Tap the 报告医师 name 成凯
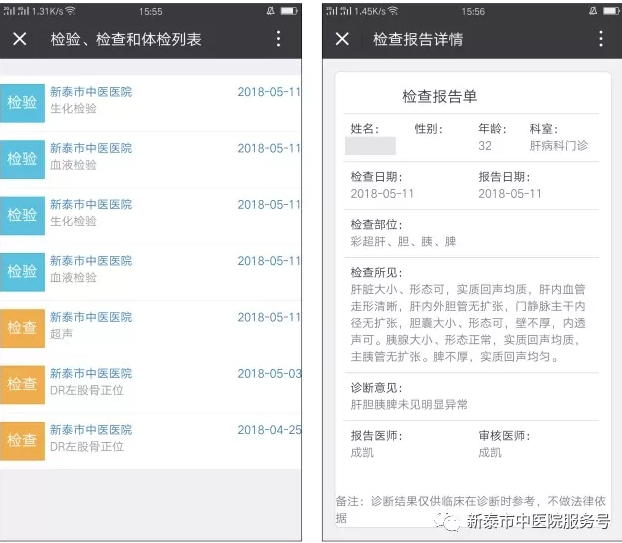 [362, 453]
